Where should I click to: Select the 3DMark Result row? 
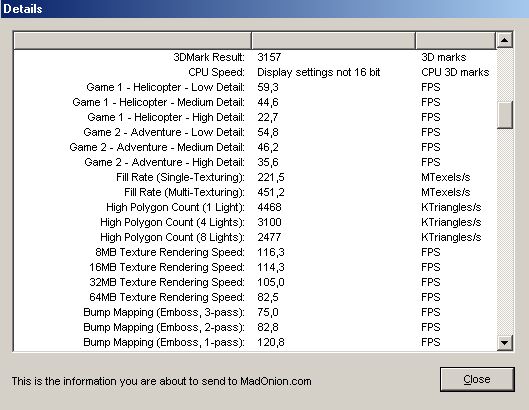pos(255,57)
